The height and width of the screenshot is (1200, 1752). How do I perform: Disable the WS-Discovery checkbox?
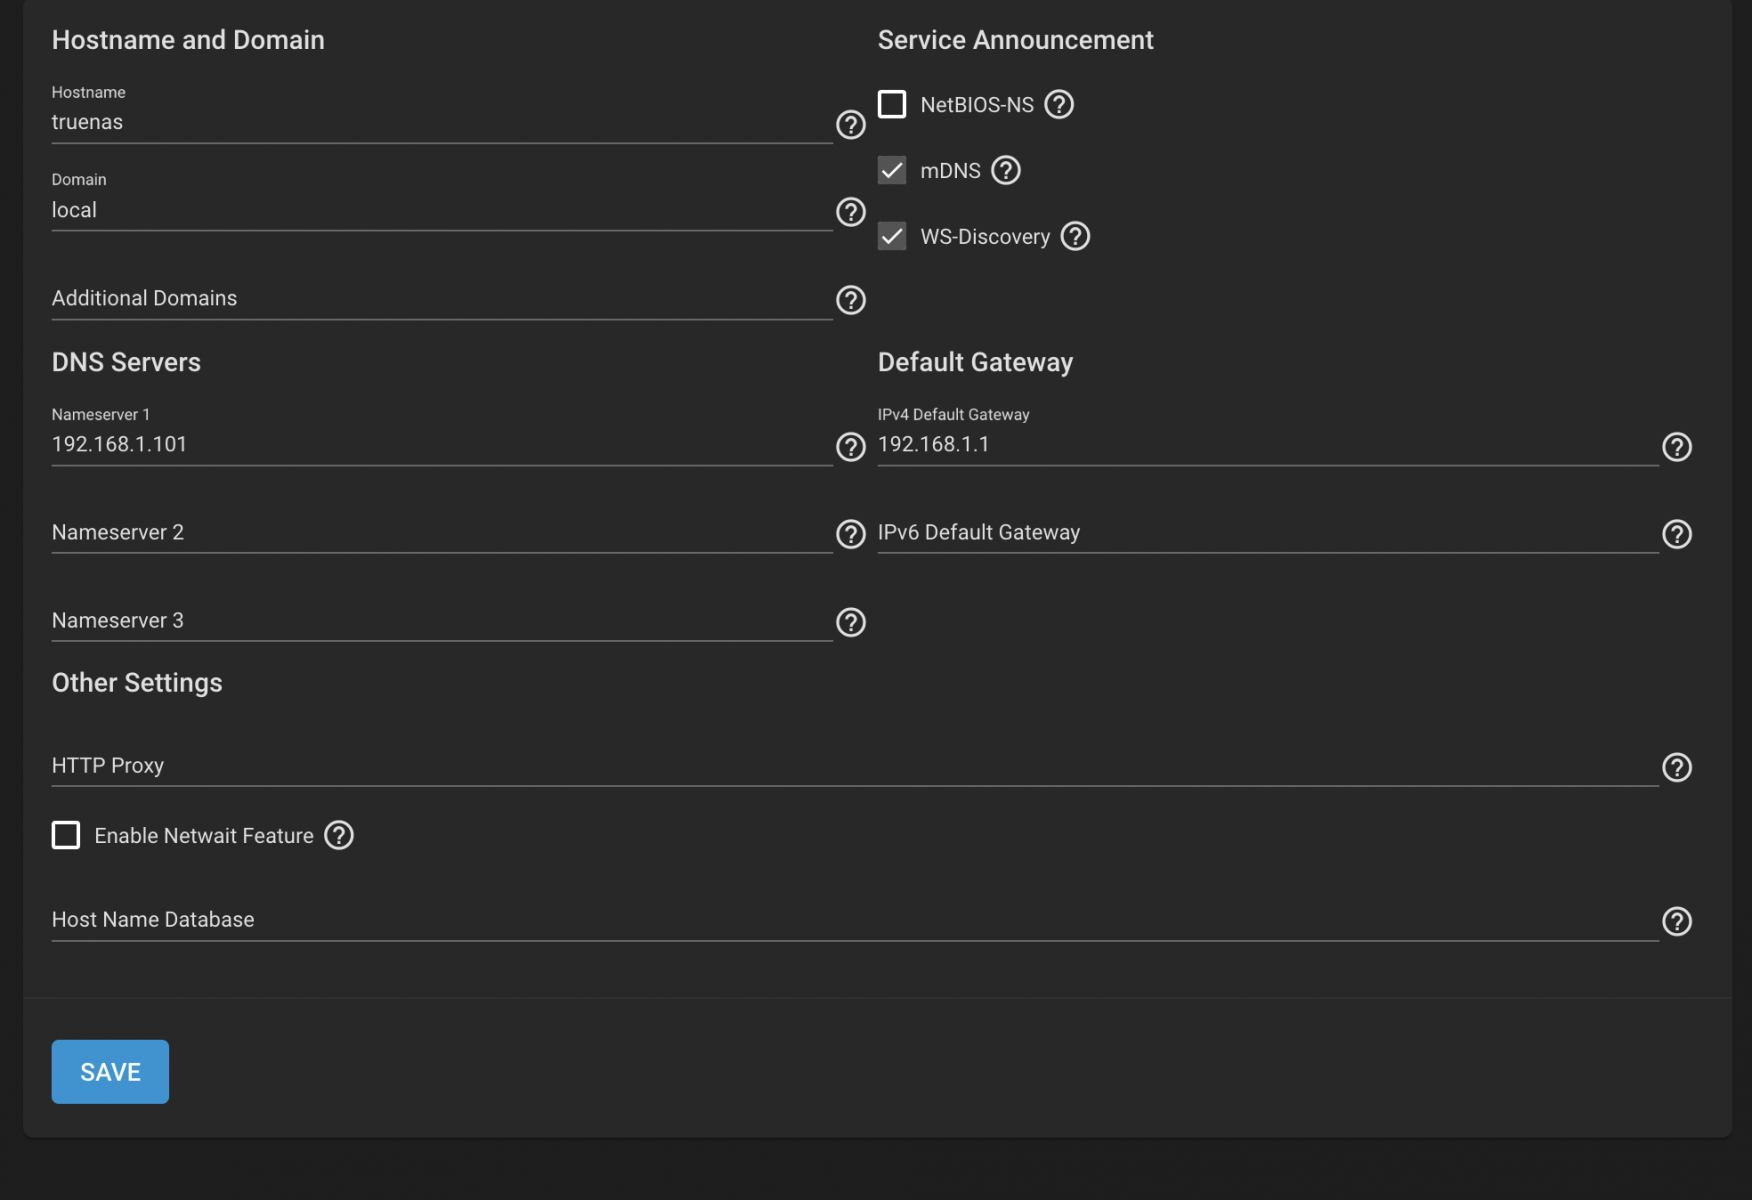tap(892, 237)
